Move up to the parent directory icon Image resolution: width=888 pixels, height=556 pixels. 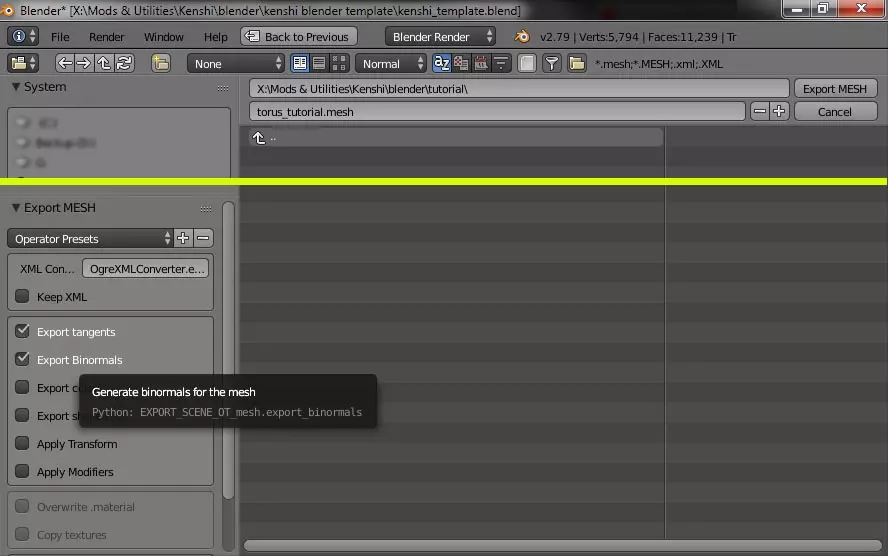[104, 63]
